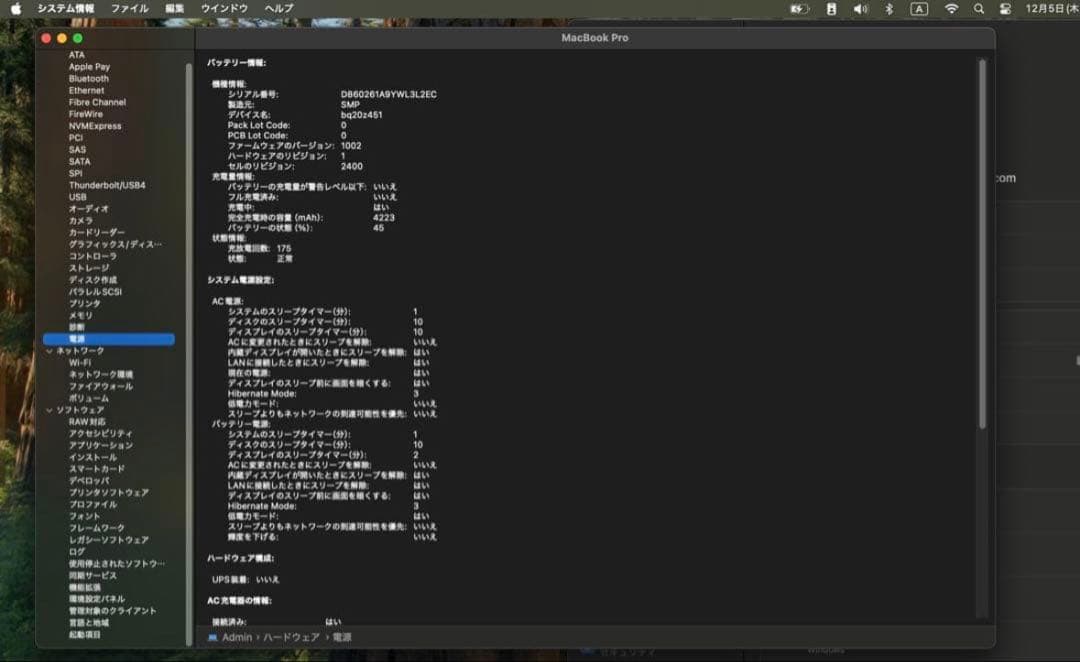The image size is (1080, 662).
Task: Open the ヘルプ menu
Action: 279,8
